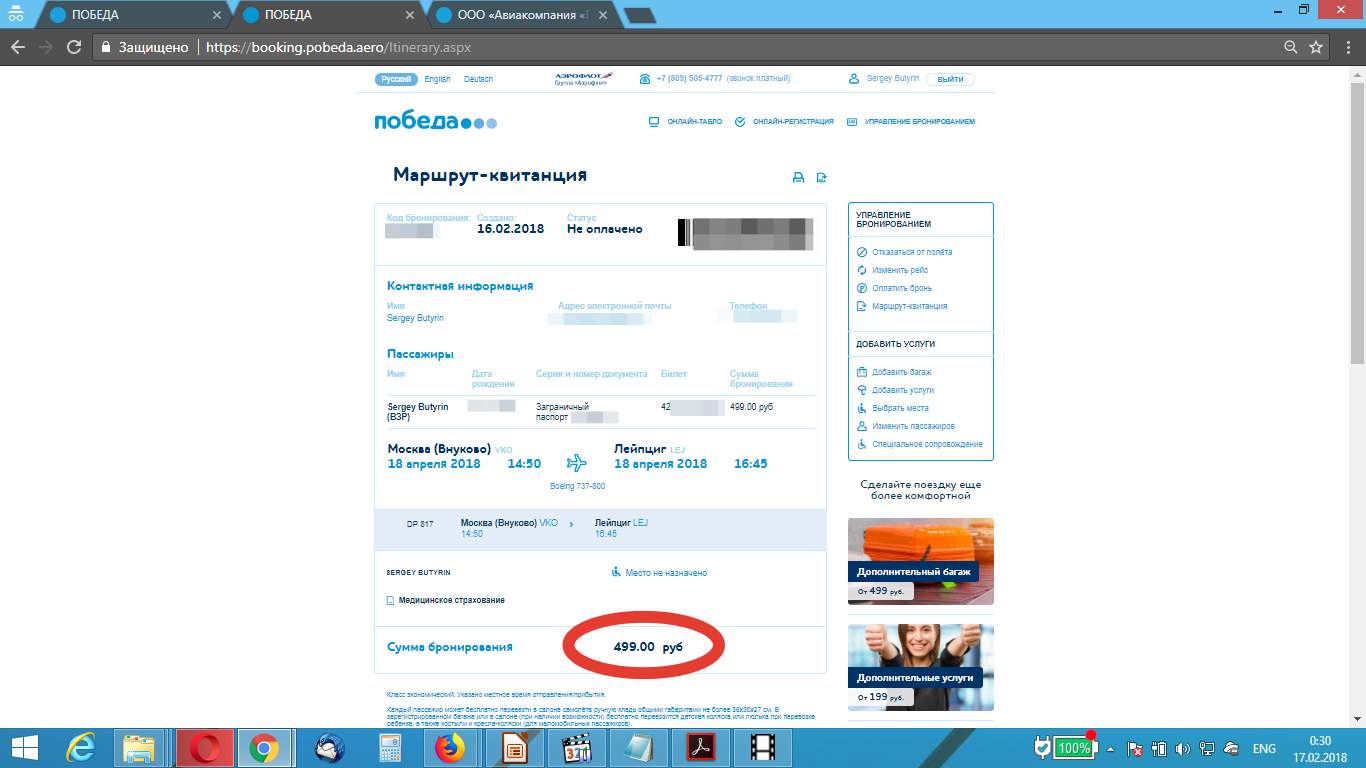Click the special assistance wheelchair icon

[862, 444]
